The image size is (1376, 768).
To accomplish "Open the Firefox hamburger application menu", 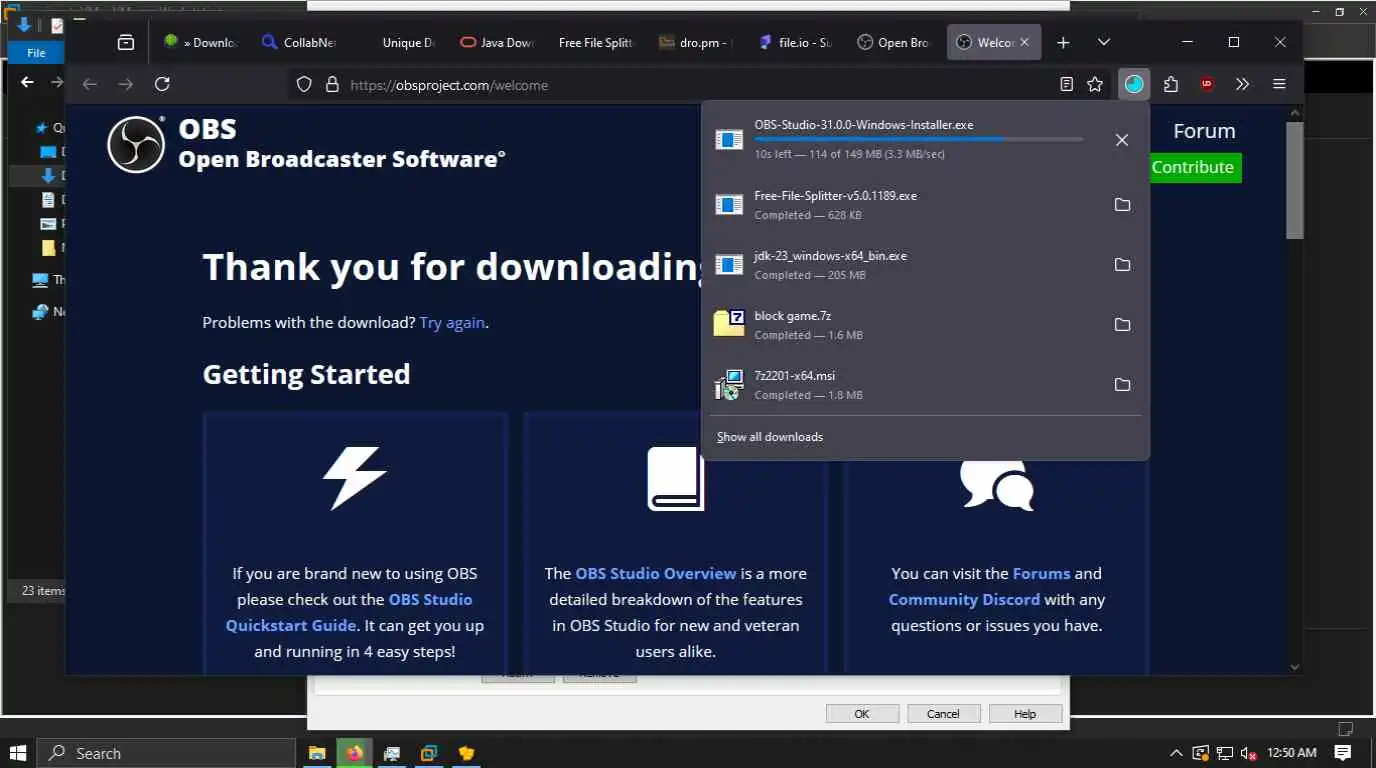I will 1279,85.
